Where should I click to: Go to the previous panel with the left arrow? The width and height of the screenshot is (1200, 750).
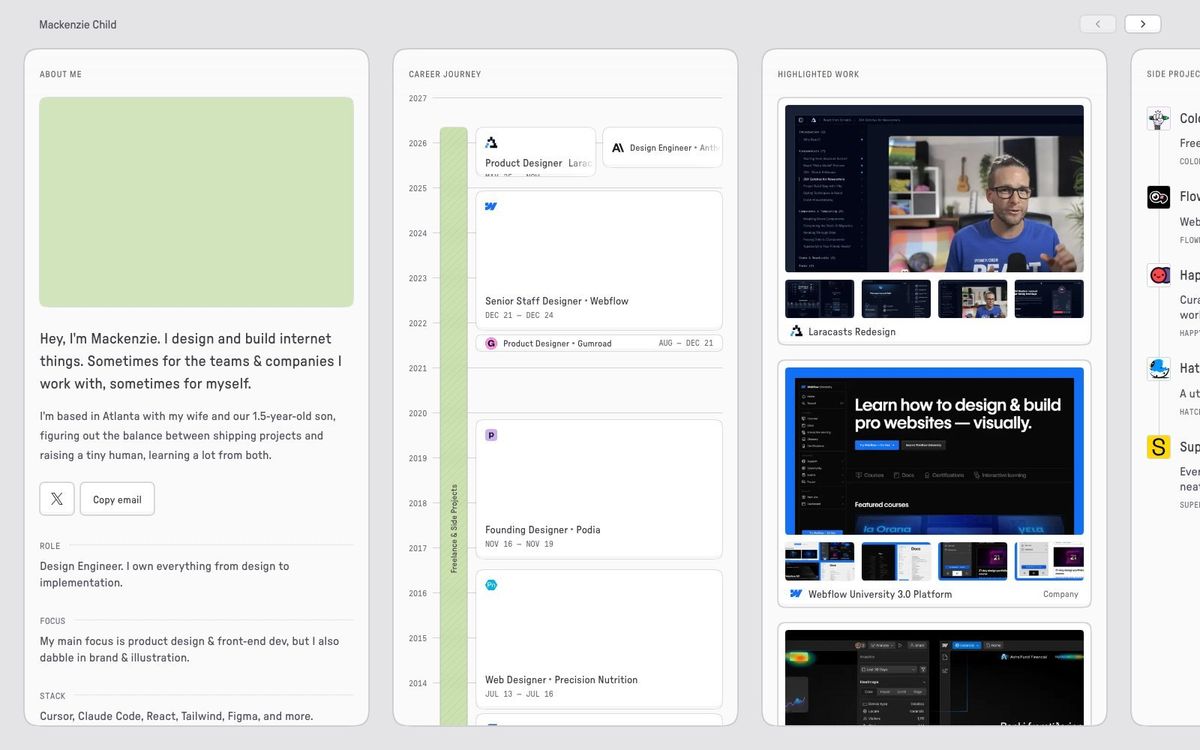1098,24
